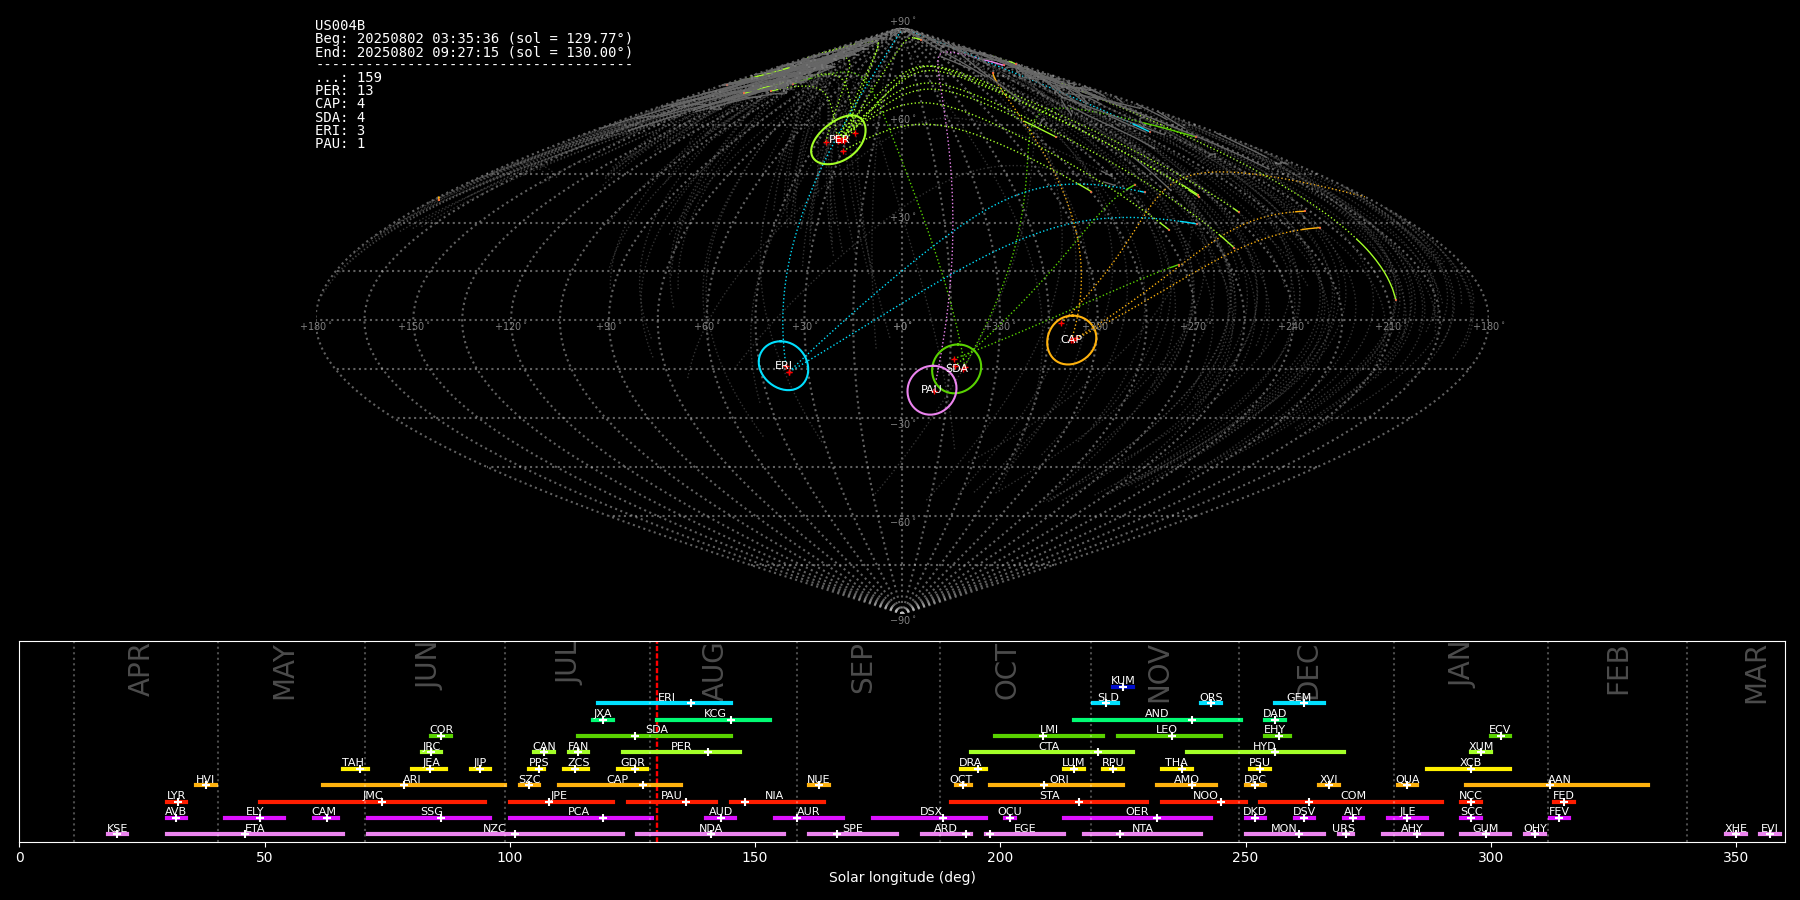
Task: Click the 'CAP: 4' count in legend
Action: pyautogui.click(x=340, y=104)
